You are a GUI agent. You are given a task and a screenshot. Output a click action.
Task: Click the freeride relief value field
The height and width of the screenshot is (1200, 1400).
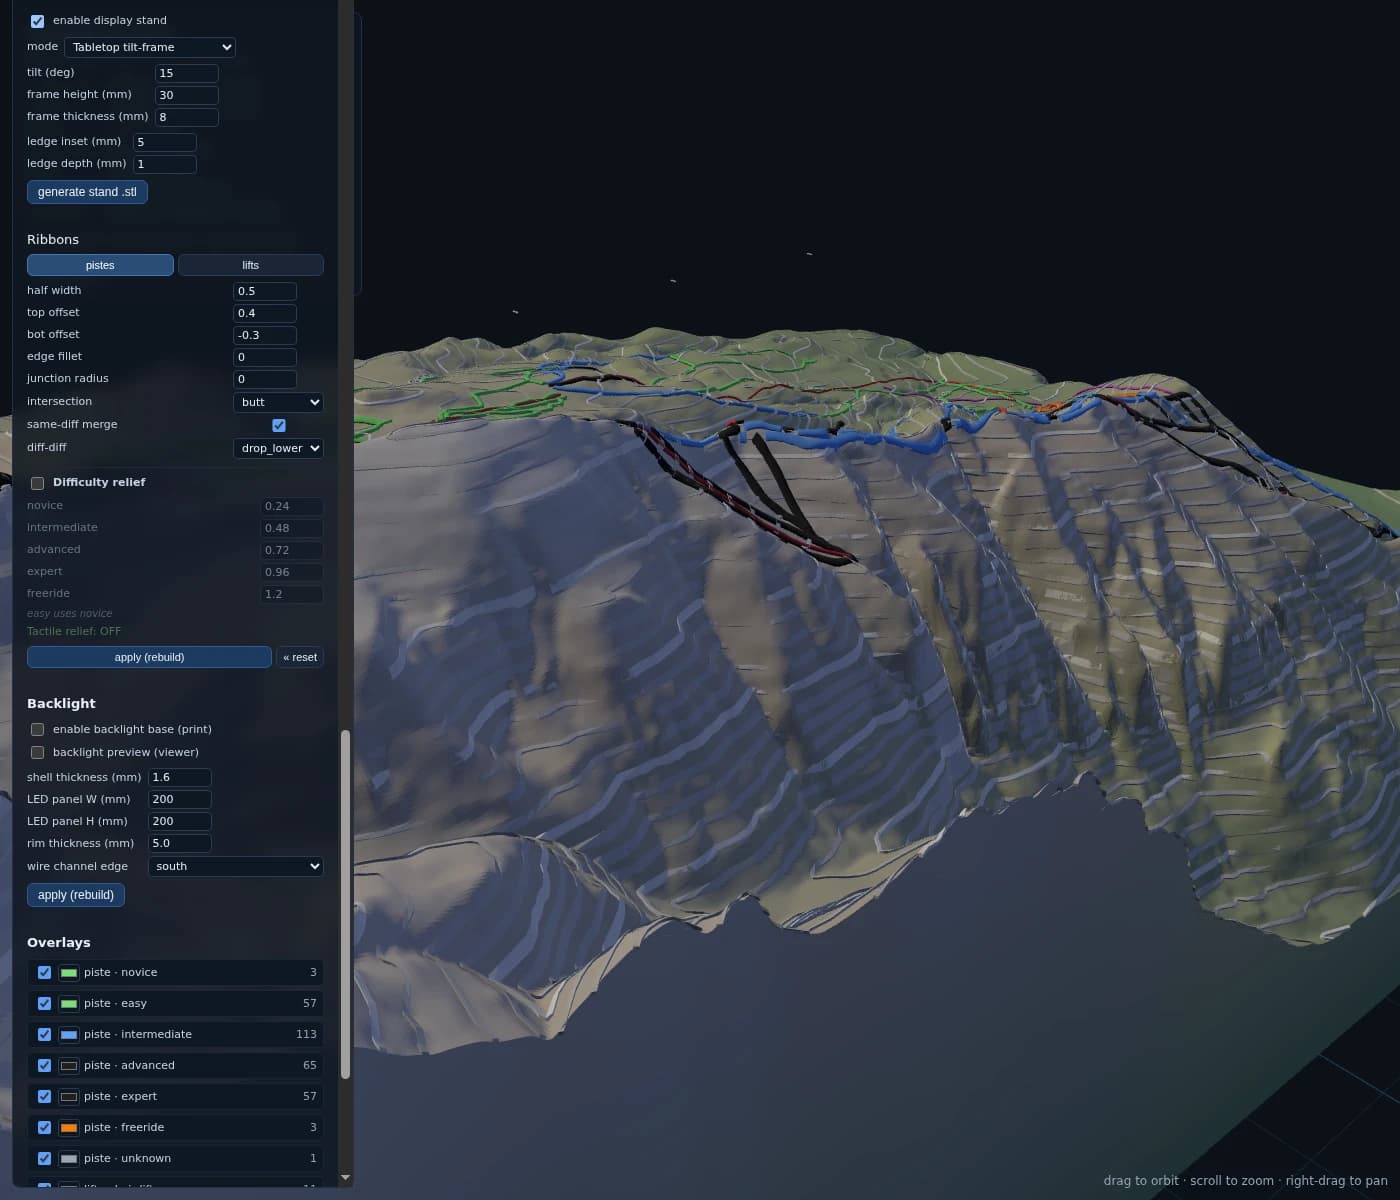(292, 594)
